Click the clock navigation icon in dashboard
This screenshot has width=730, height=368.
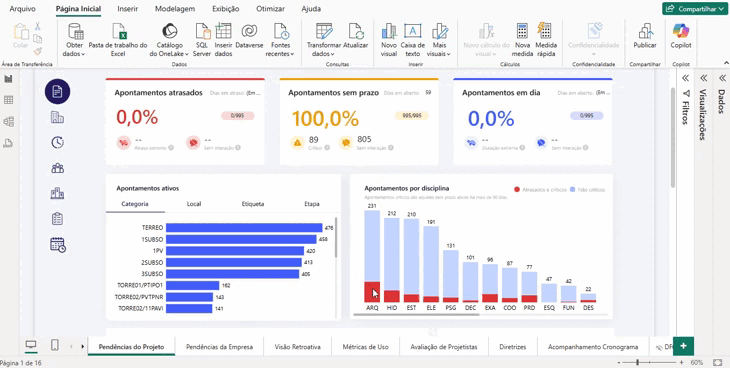click(57, 143)
